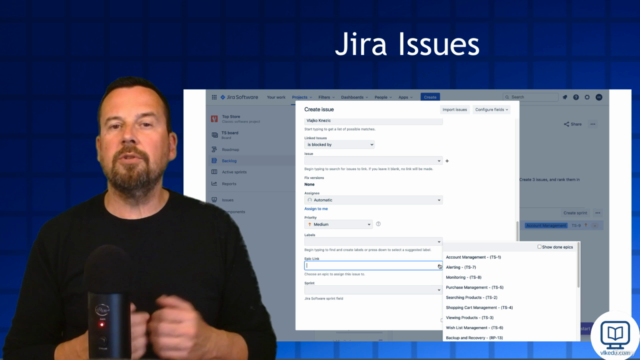This screenshot has width=640, height=360.
Task: Click the epic picker icon in Epic Link field
Action: click(x=440, y=266)
